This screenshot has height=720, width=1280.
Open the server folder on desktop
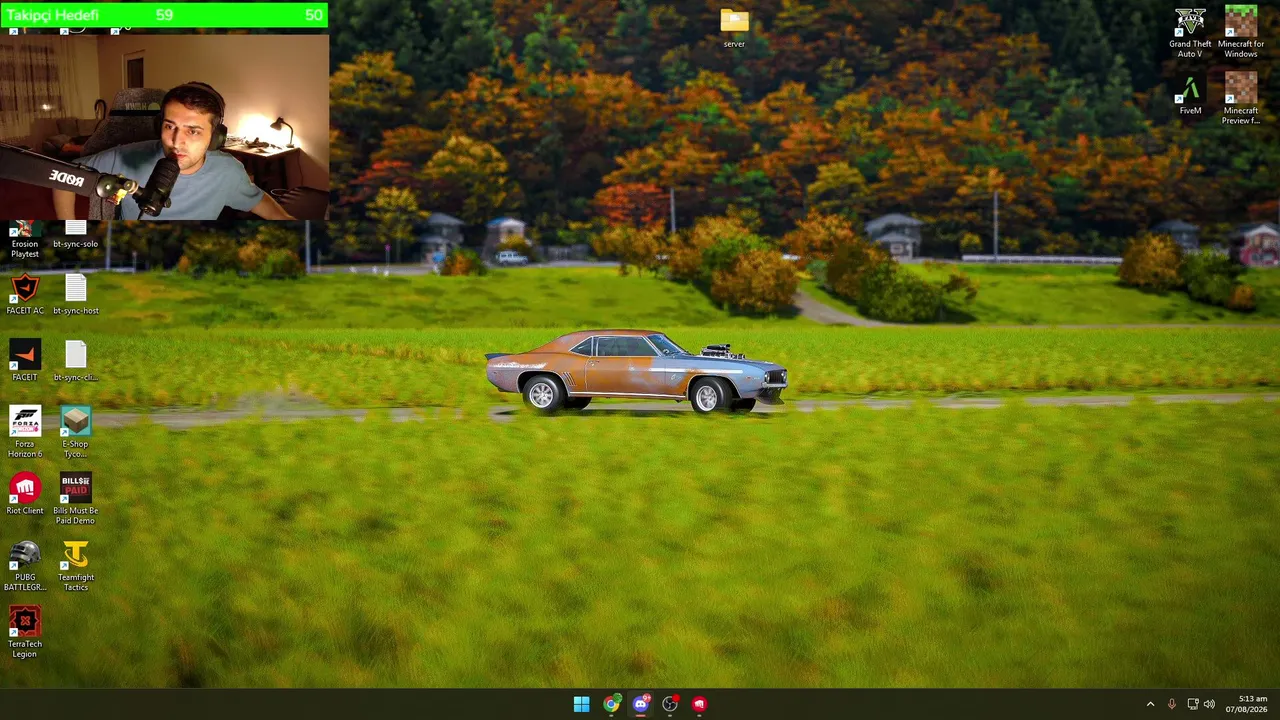pos(734,28)
